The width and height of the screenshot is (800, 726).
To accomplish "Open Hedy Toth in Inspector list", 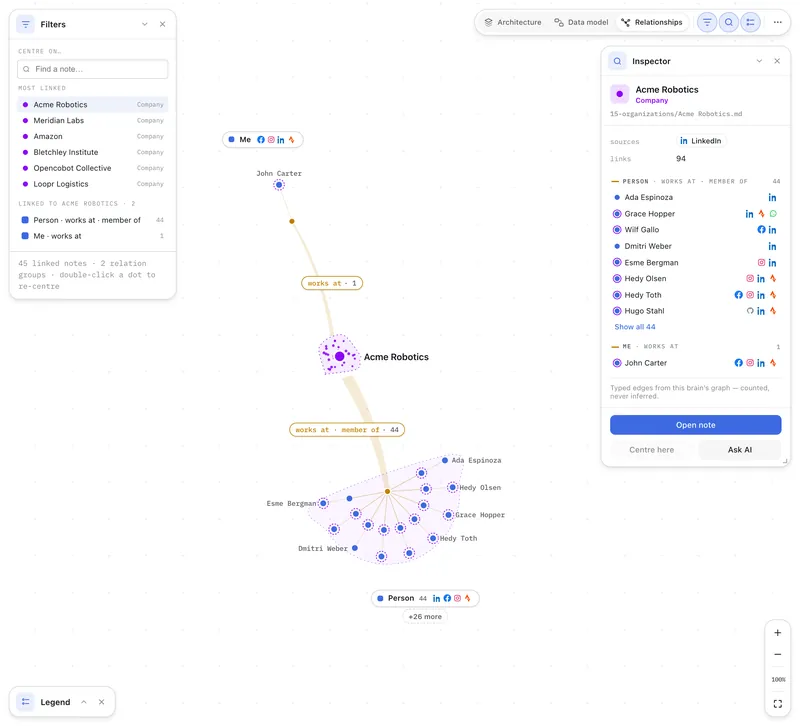I will [x=695, y=295].
